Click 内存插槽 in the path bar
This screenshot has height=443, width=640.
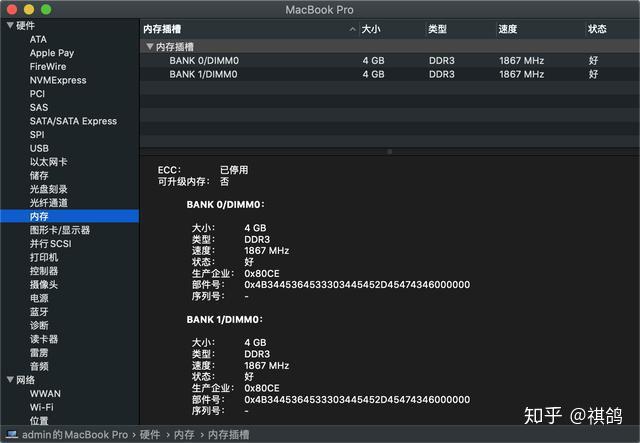tap(228, 434)
